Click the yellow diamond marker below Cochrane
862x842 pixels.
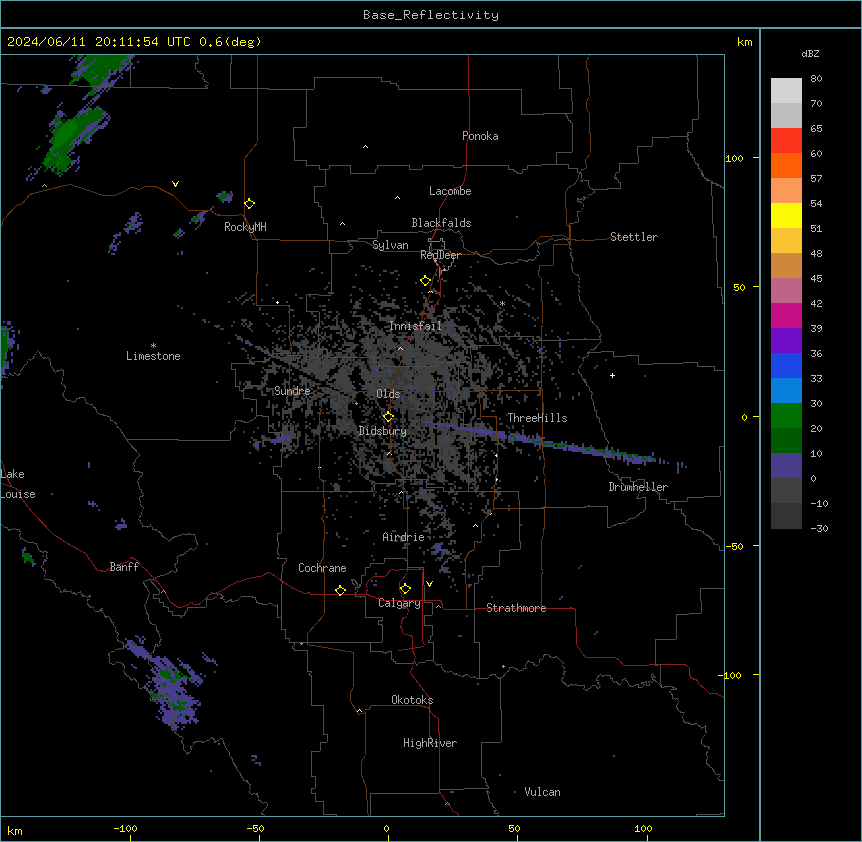point(340,590)
